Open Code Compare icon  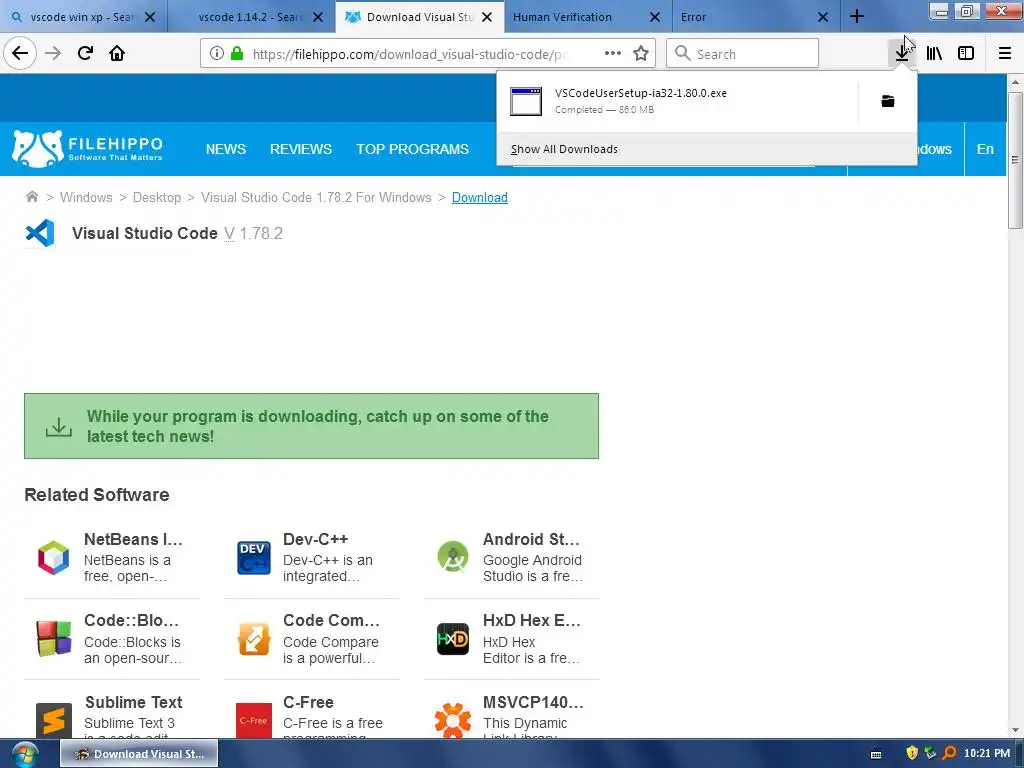pos(254,639)
